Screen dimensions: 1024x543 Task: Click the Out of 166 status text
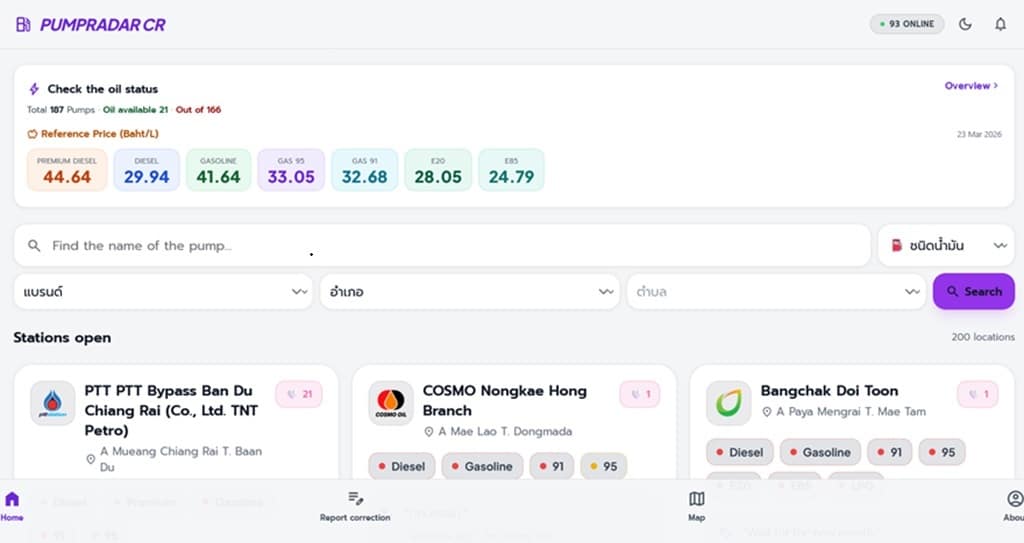point(199,110)
